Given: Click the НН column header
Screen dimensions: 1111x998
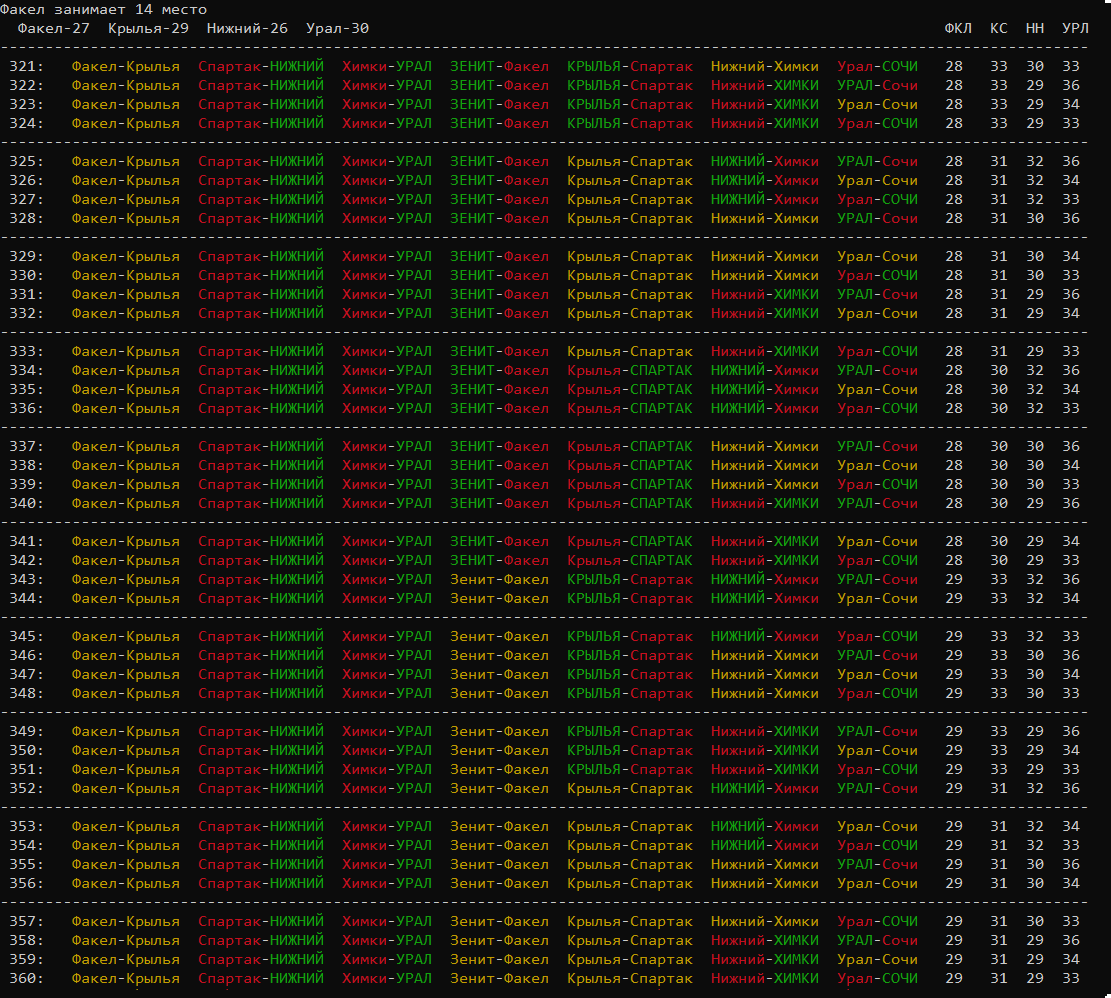Looking at the screenshot, I should coord(1034,28).
